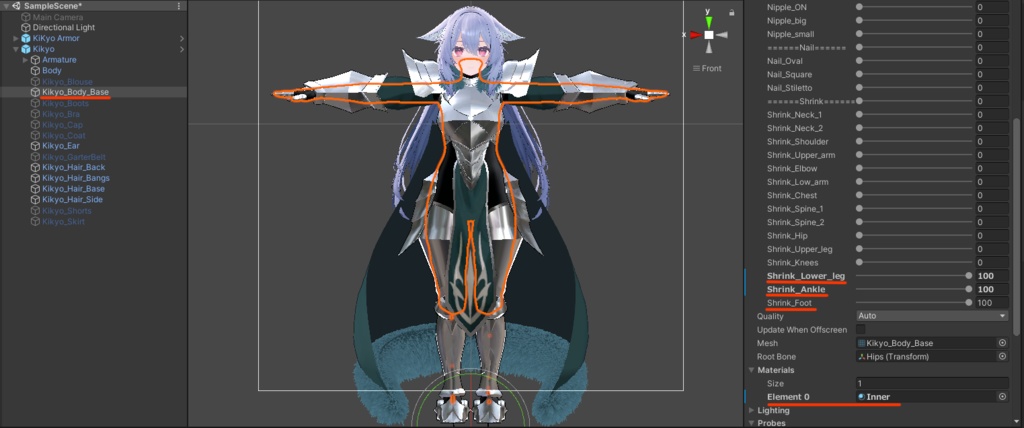The image size is (1024, 428).
Task: Click the Inner material in Element 0
Action: pyautogui.click(x=926, y=397)
